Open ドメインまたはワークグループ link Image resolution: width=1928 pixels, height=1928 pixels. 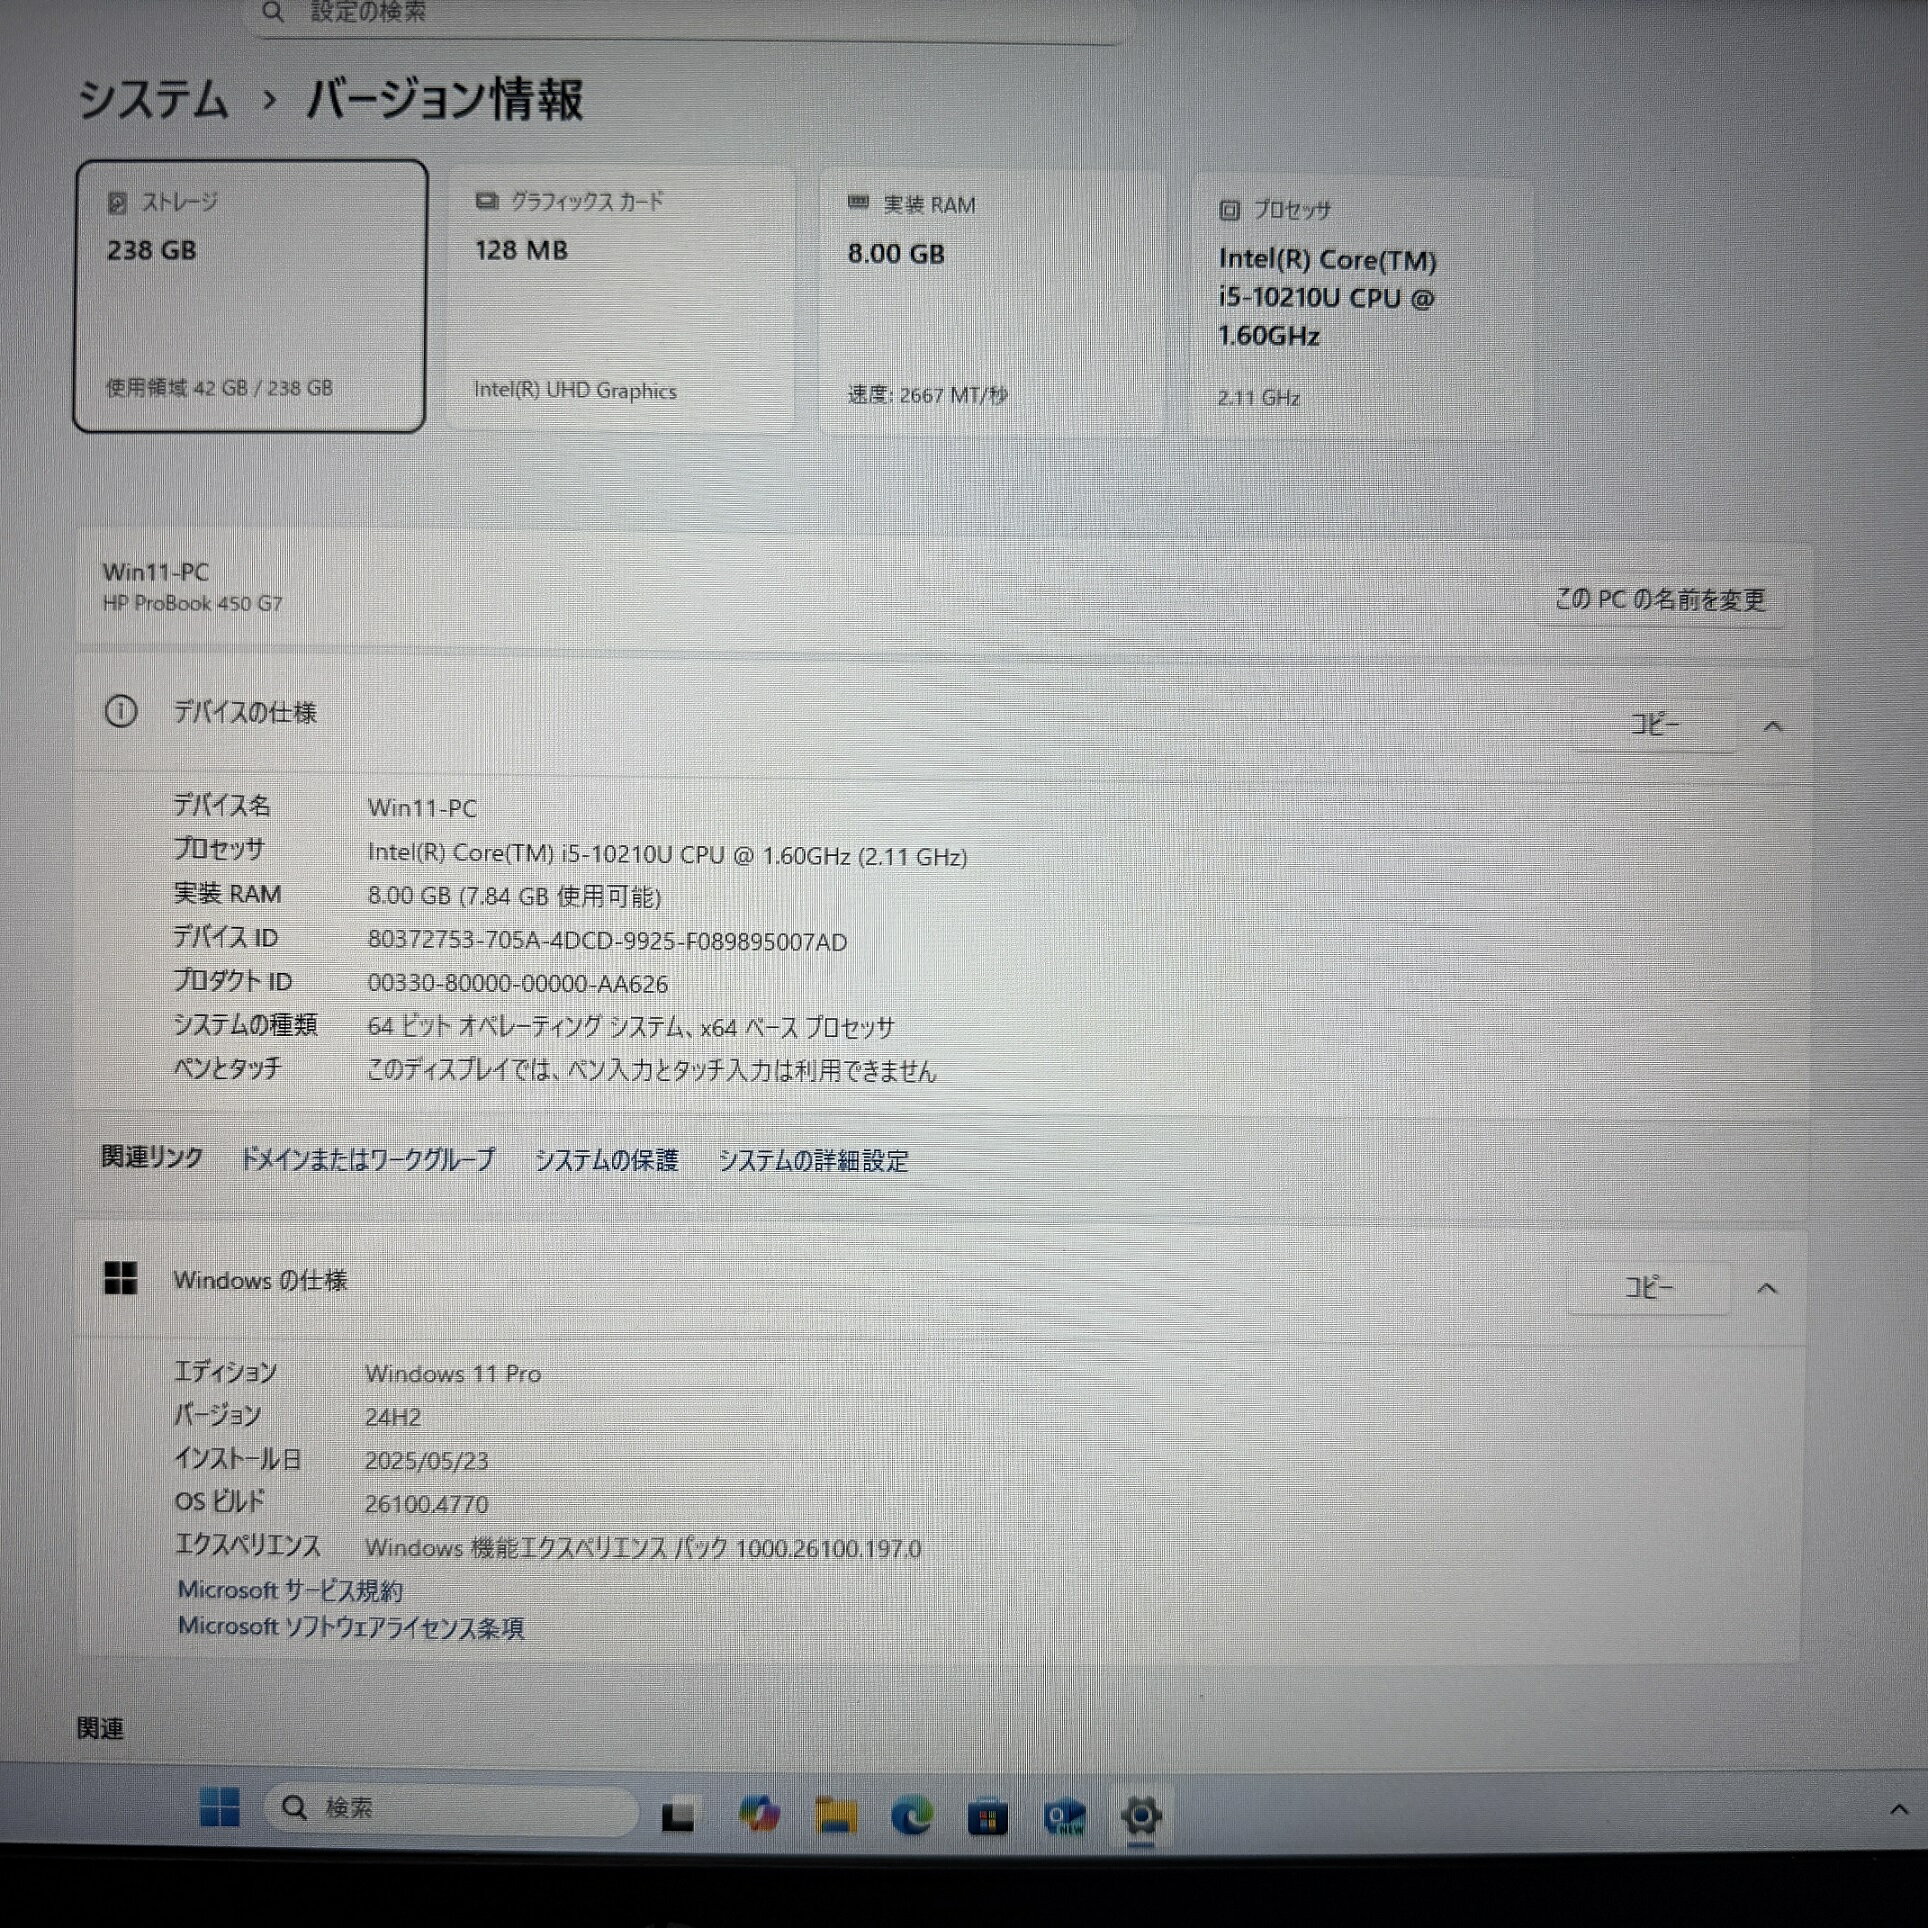click(367, 1159)
